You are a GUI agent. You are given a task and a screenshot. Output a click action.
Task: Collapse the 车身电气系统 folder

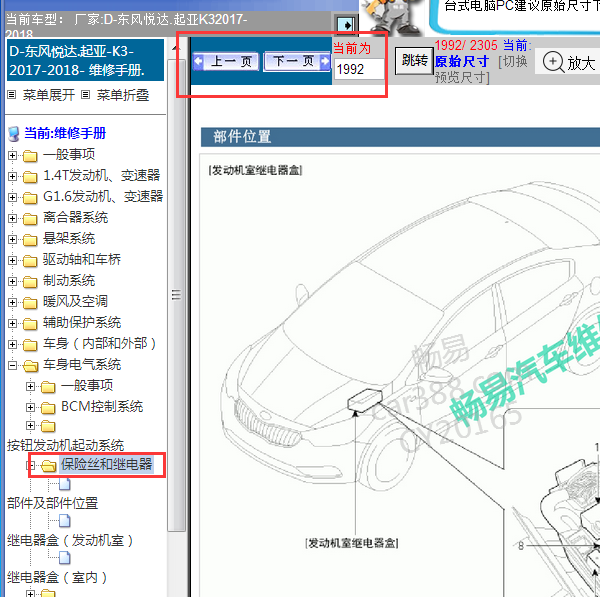(12, 365)
